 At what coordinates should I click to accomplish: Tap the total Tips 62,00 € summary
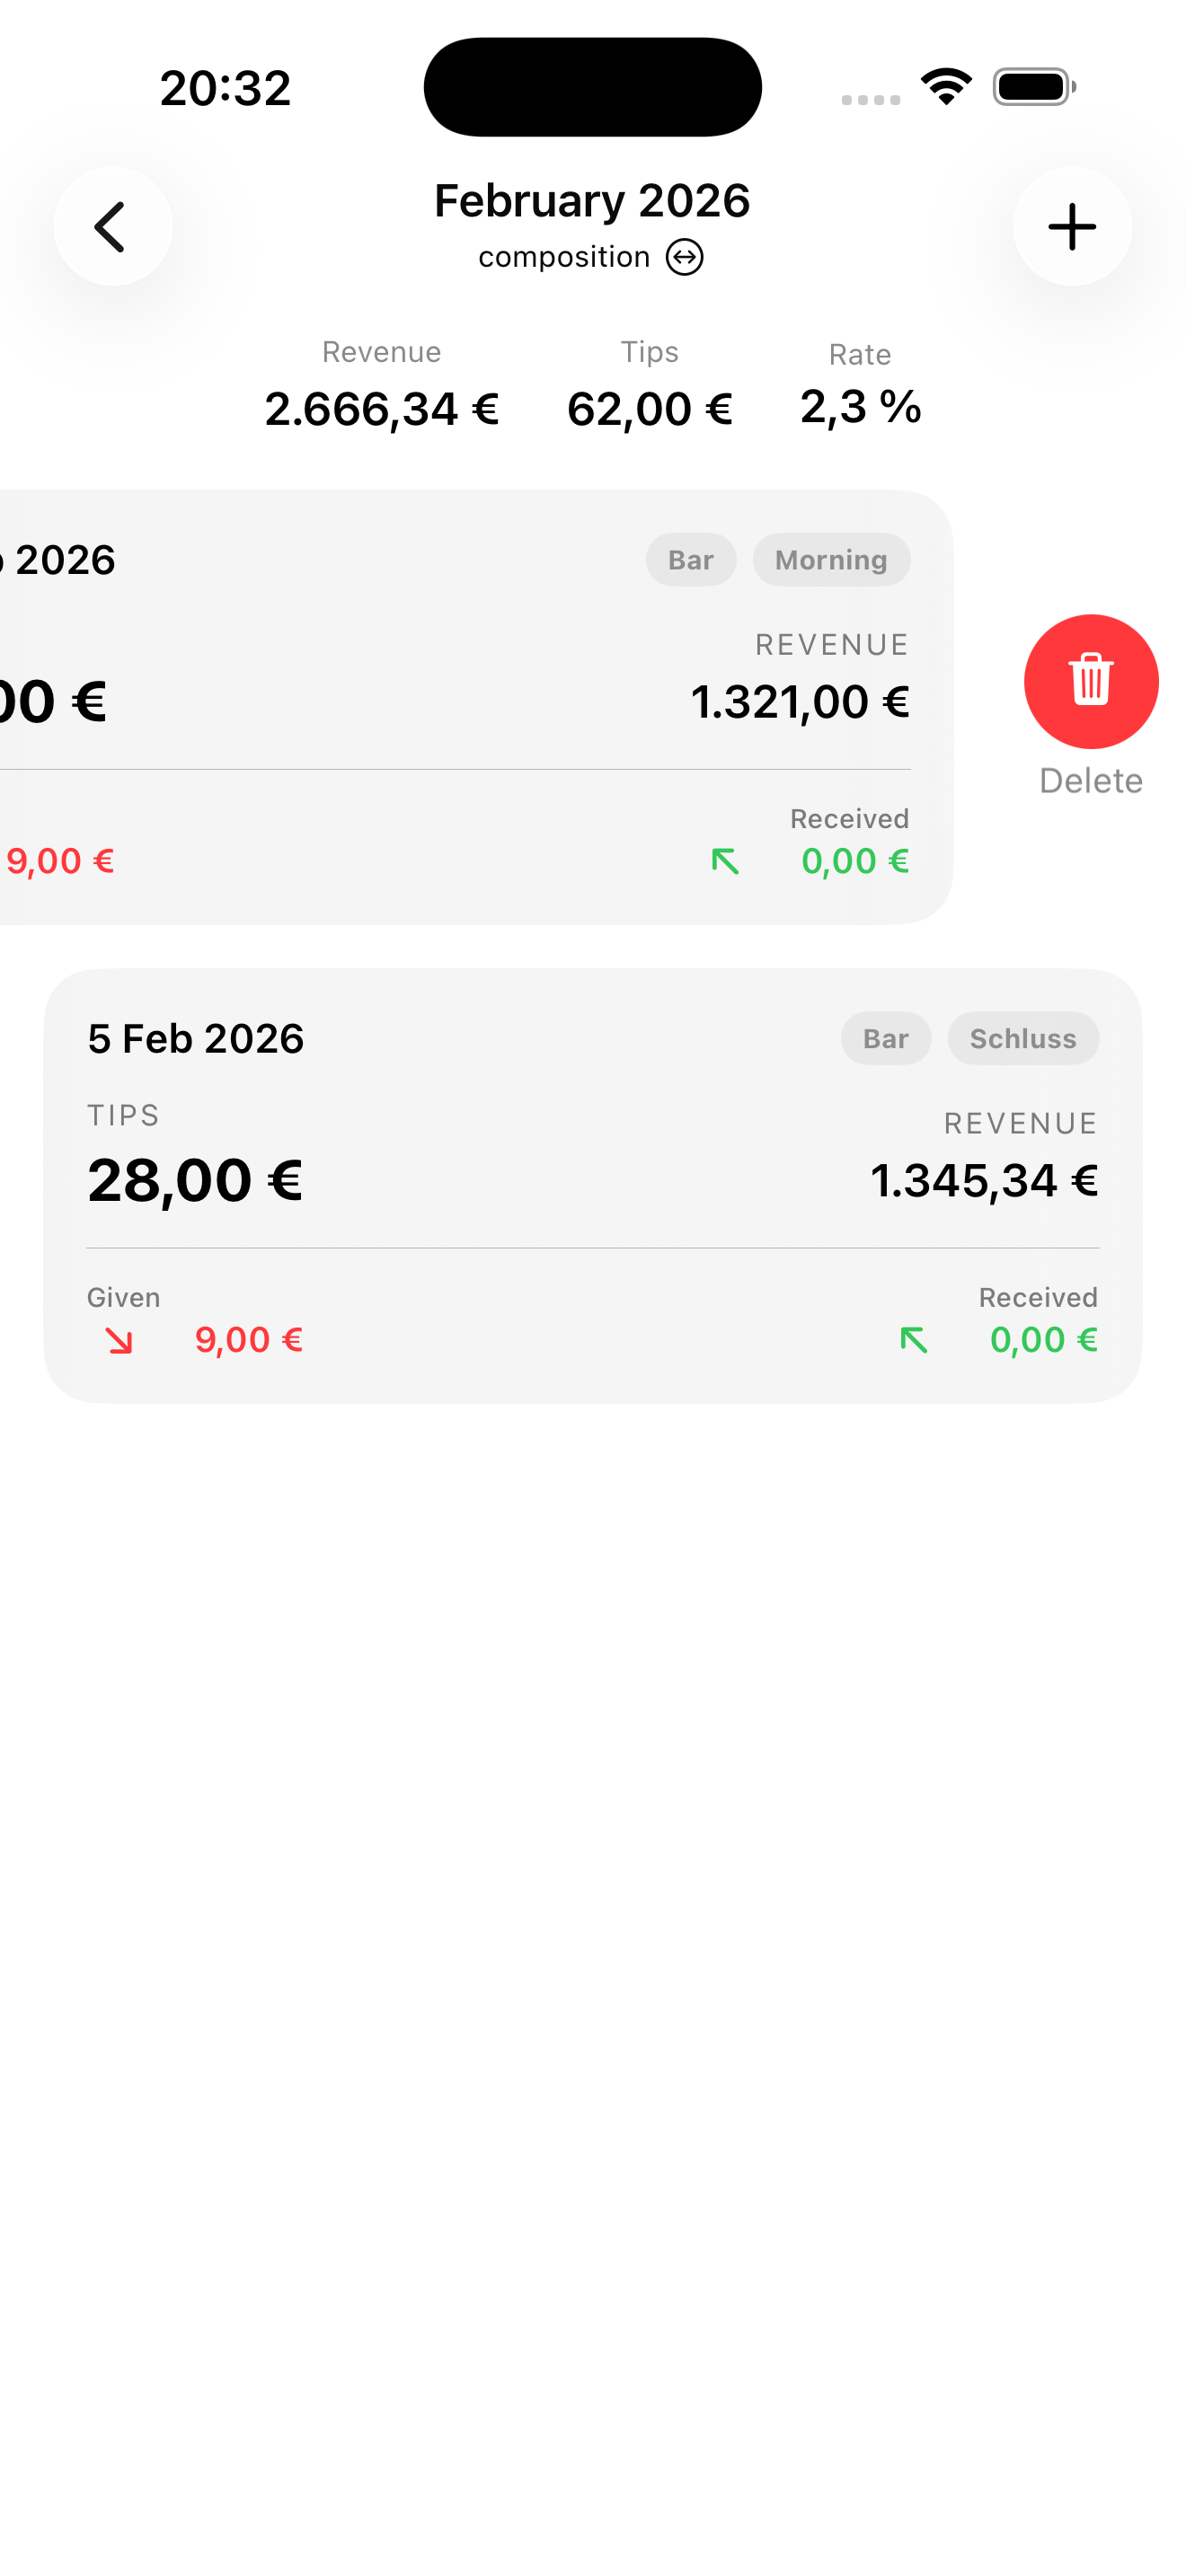coord(649,409)
